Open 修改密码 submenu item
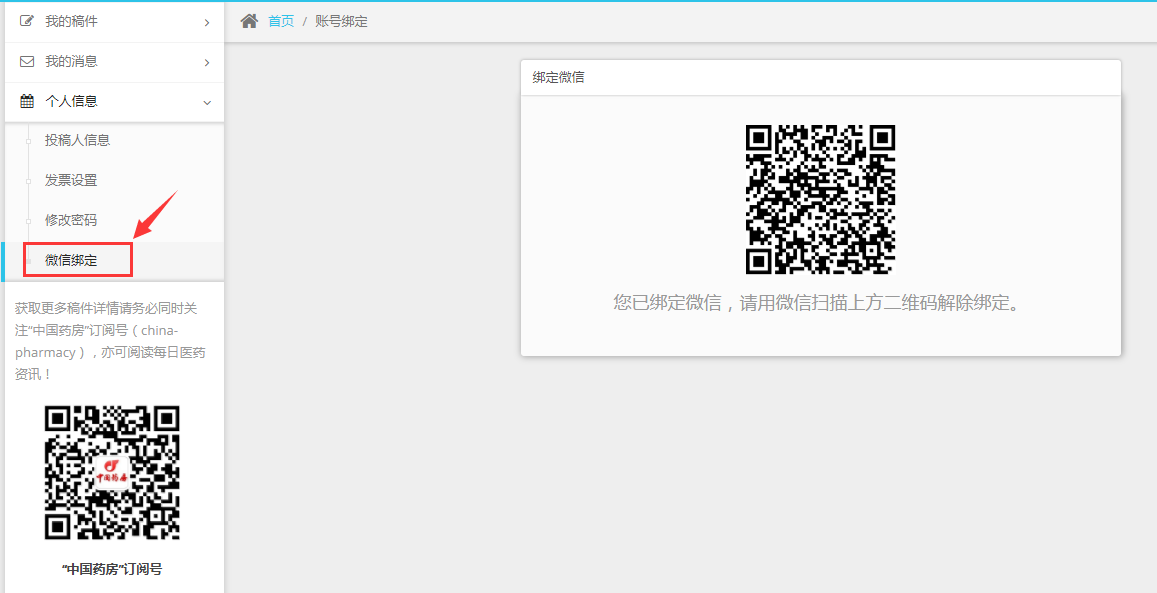1157x593 pixels. coord(71,220)
